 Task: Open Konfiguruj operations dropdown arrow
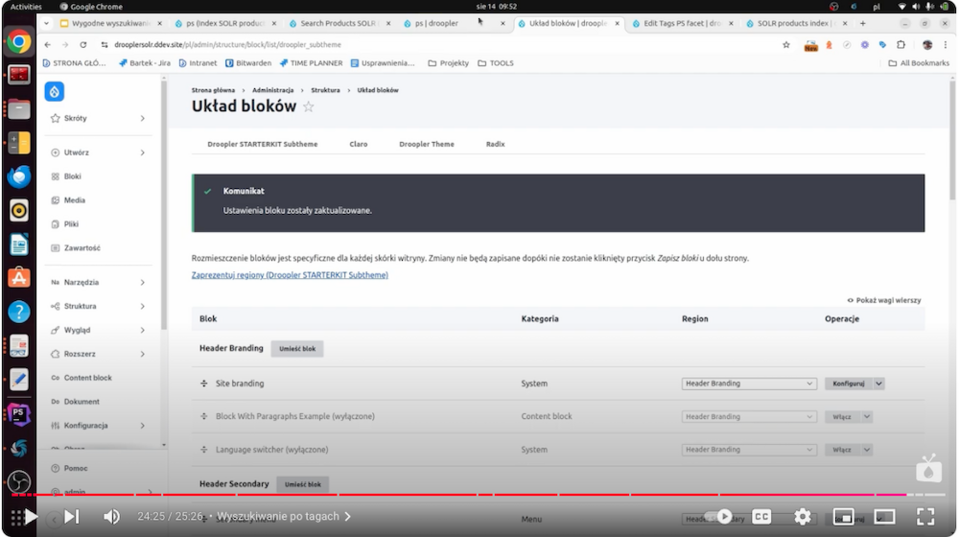pyautogui.click(x=878, y=383)
